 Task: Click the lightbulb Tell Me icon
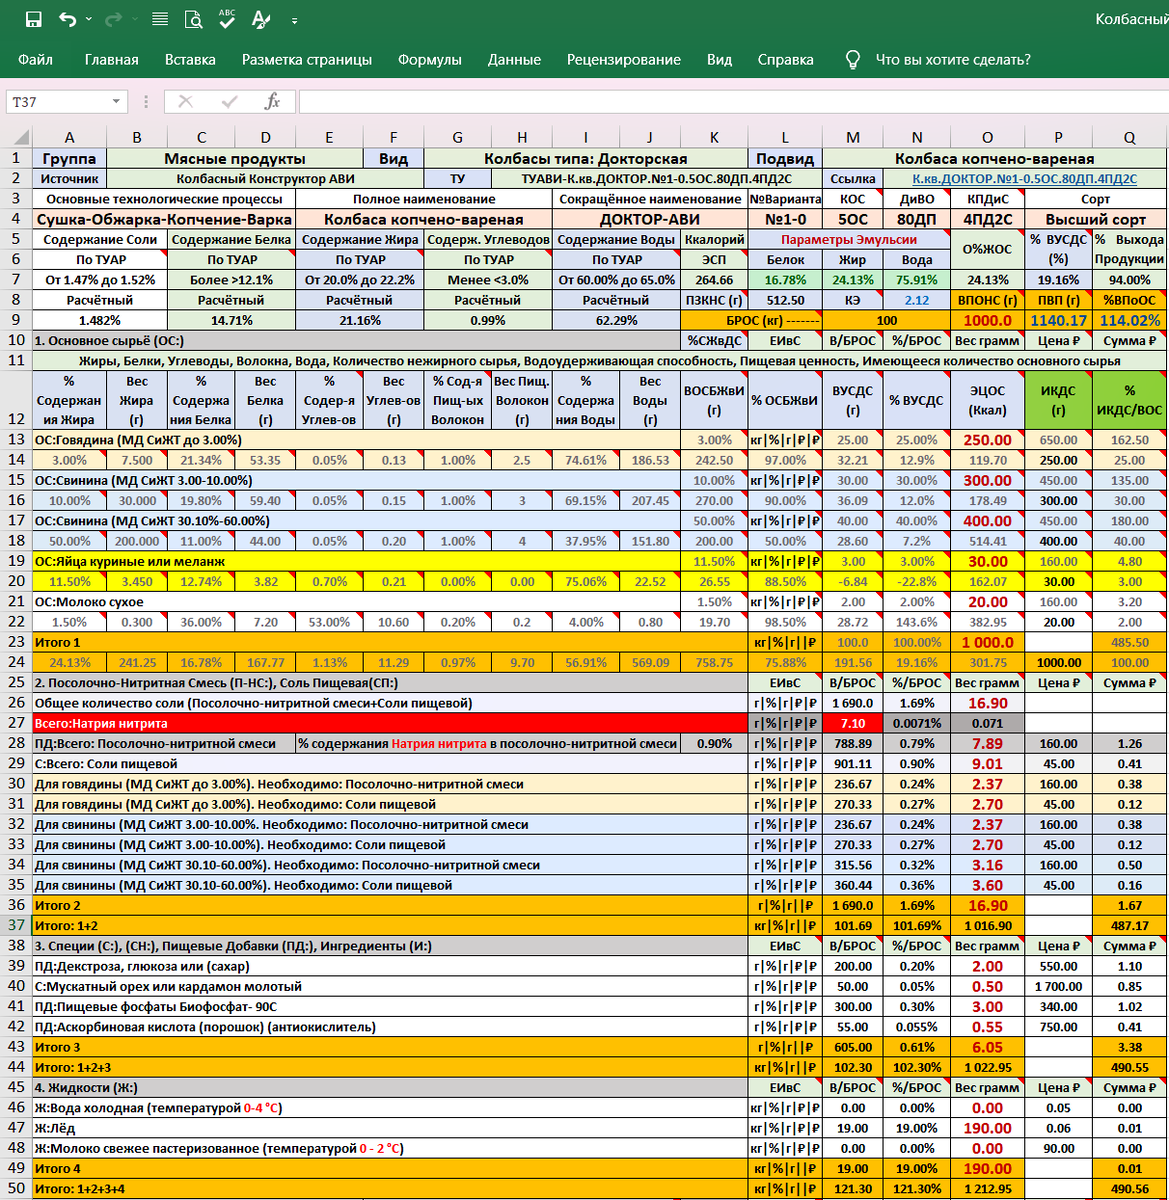click(x=853, y=60)
